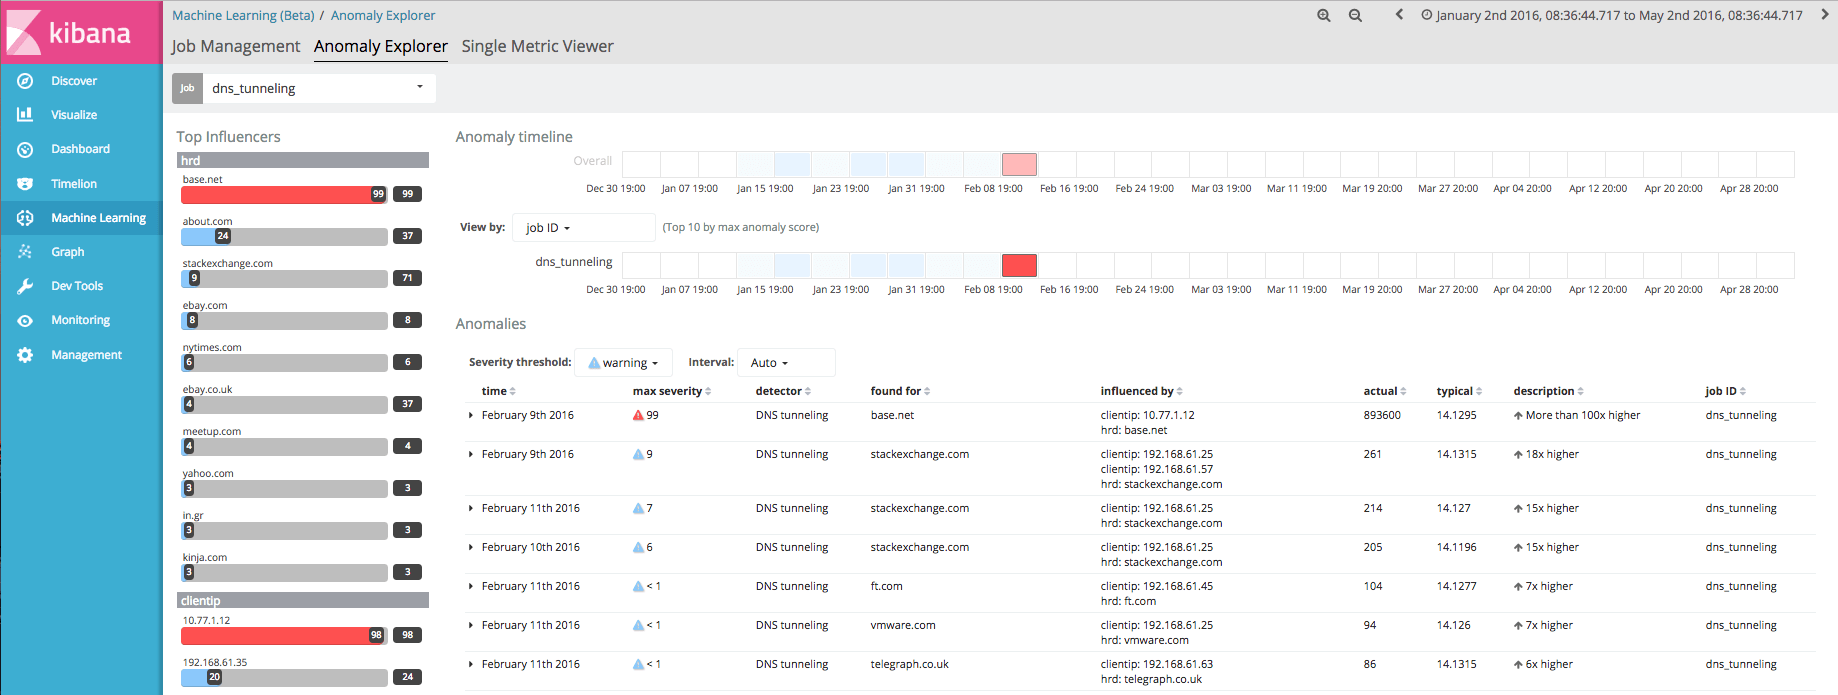Open Graph icon in sidebar
1838x695 pixels.
click(25, 252)
